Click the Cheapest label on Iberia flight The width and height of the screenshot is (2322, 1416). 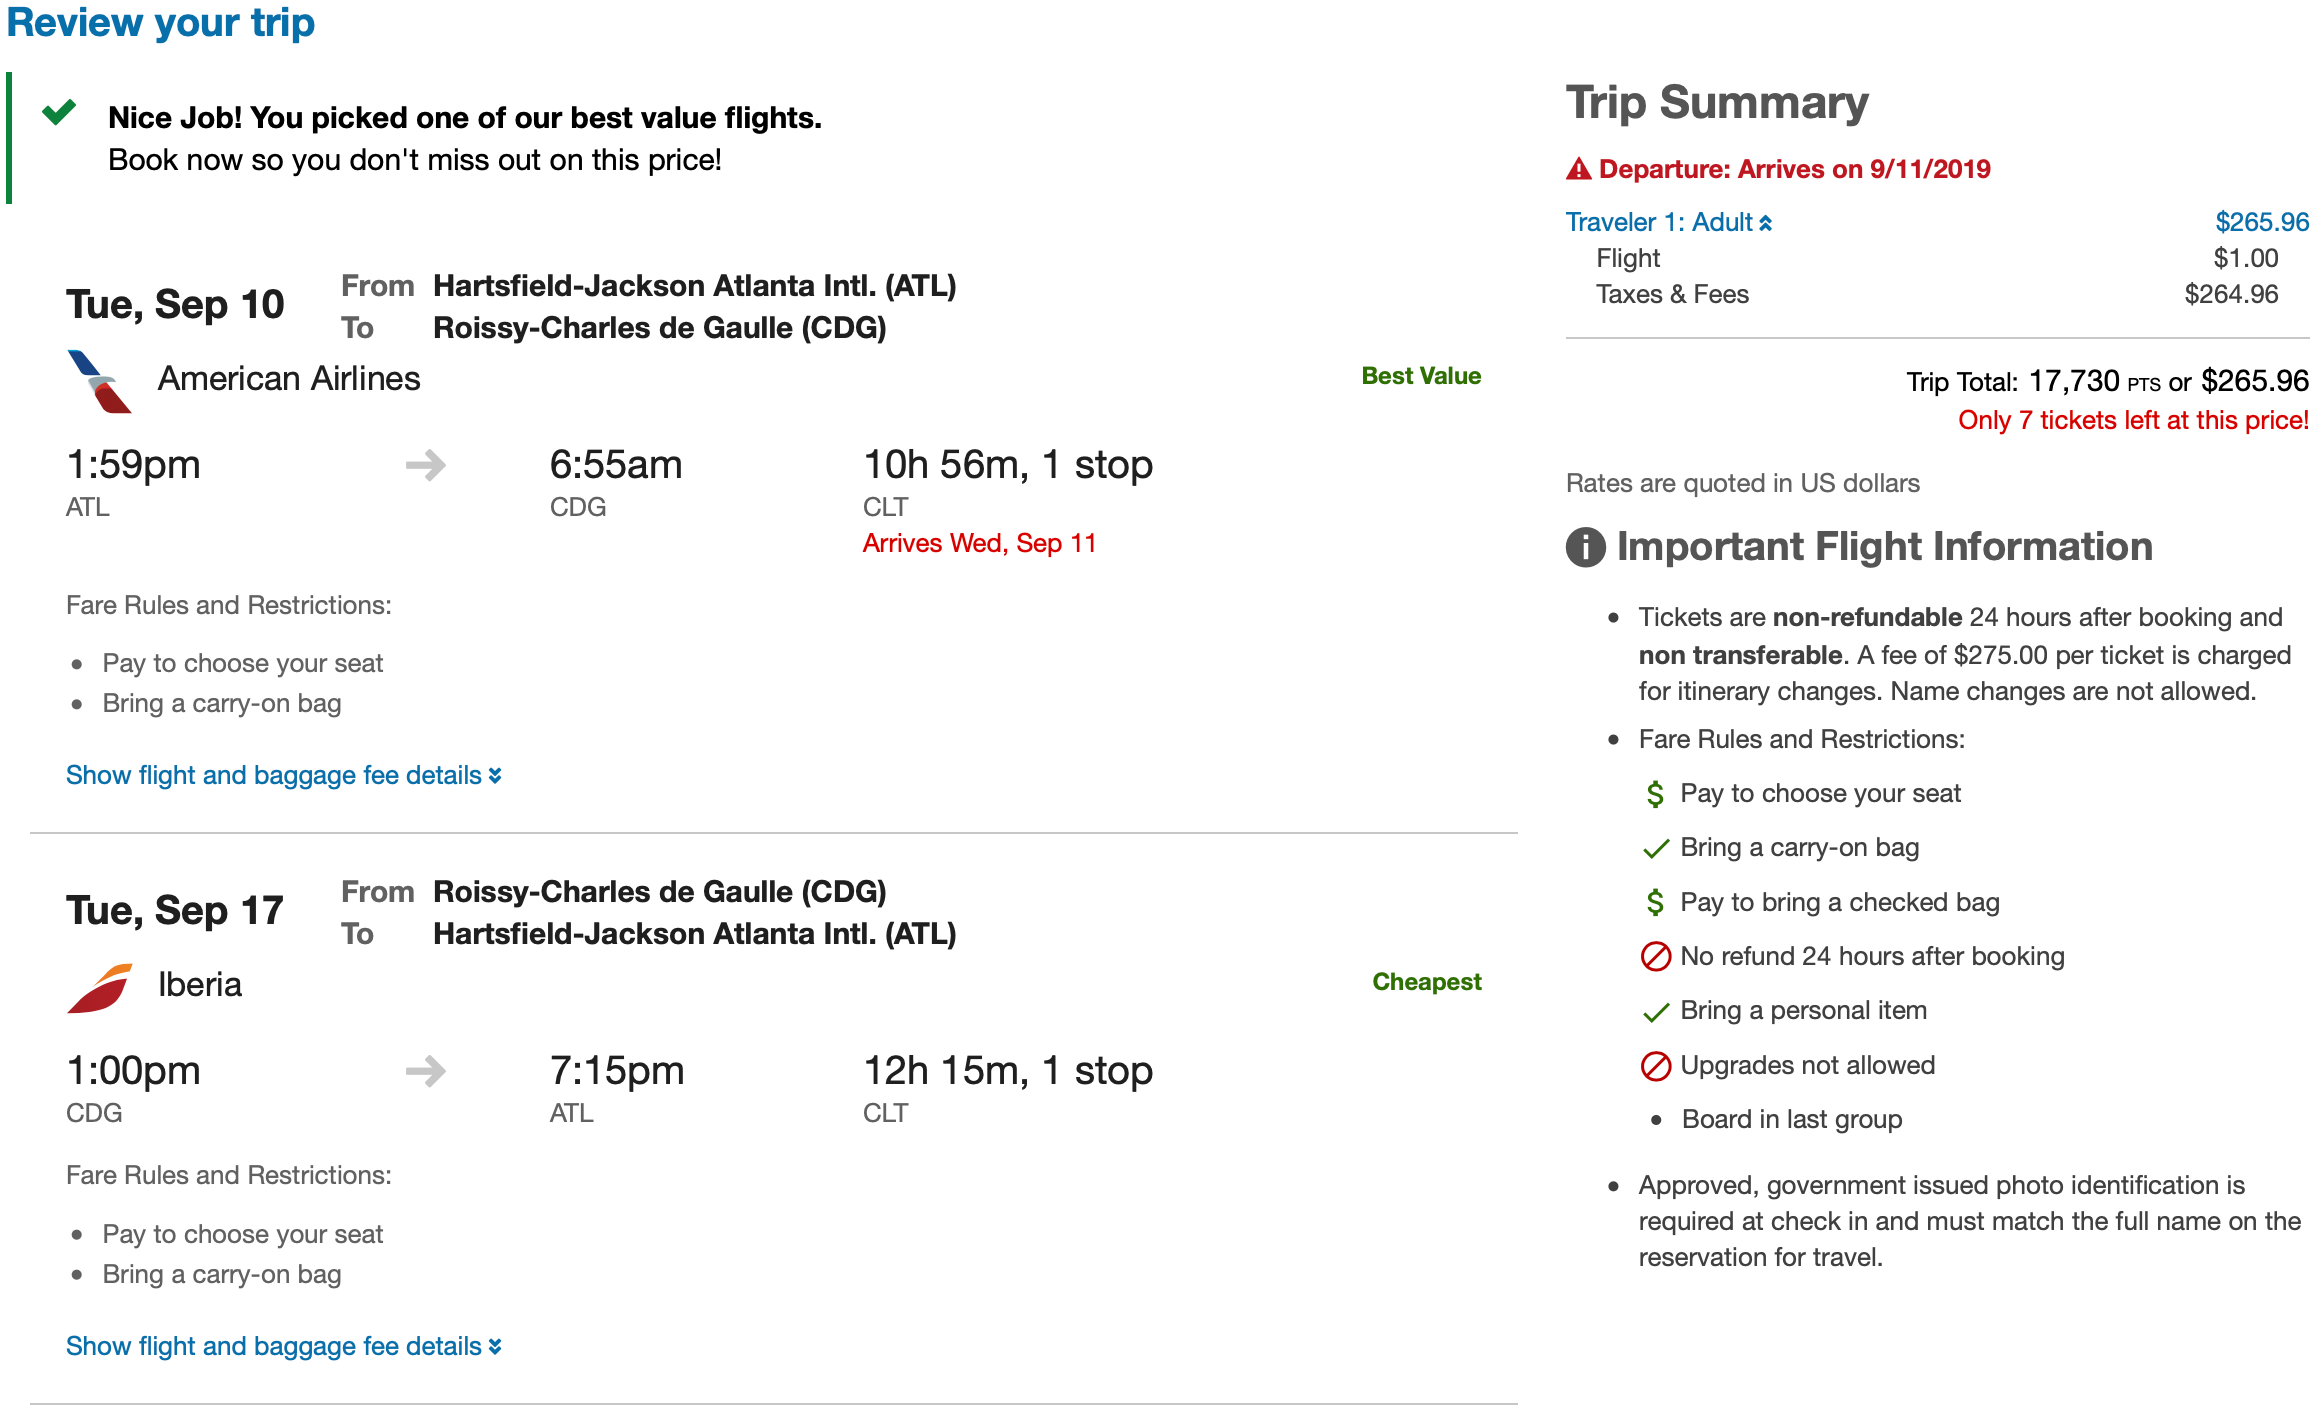pyautogui.click(x=1426, y=982)
